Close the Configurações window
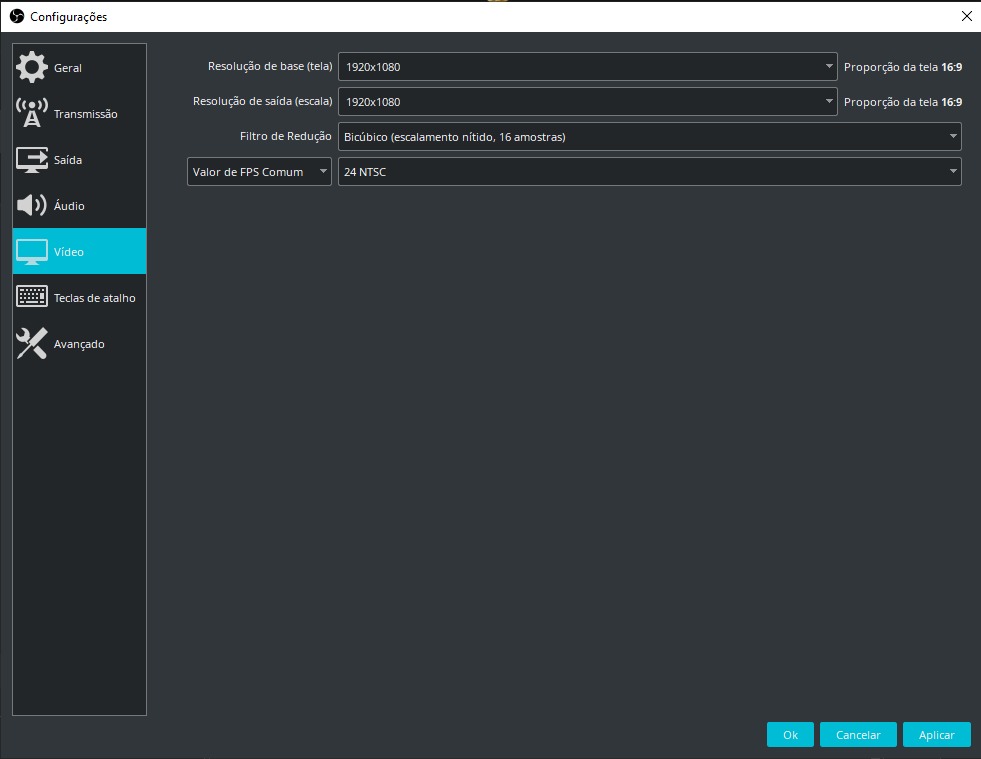This screenshot has height=759, width=981. pos(965,16)
